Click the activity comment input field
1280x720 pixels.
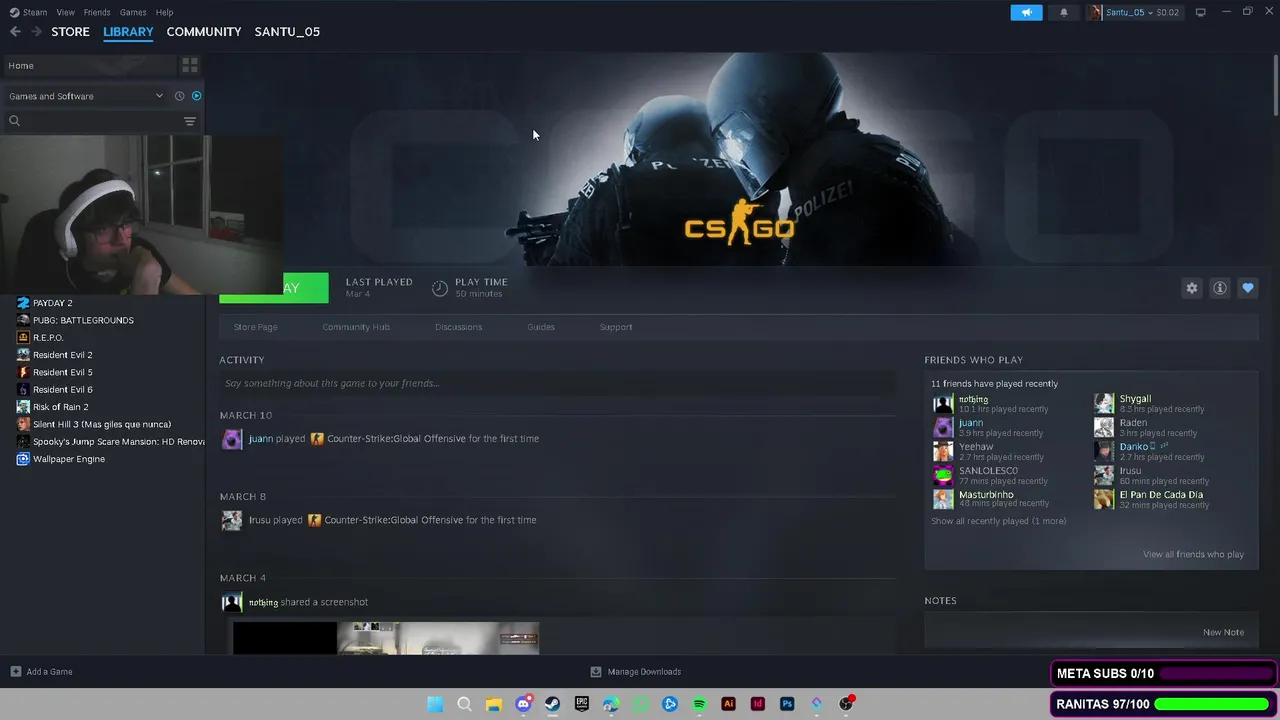coord(557,383)
